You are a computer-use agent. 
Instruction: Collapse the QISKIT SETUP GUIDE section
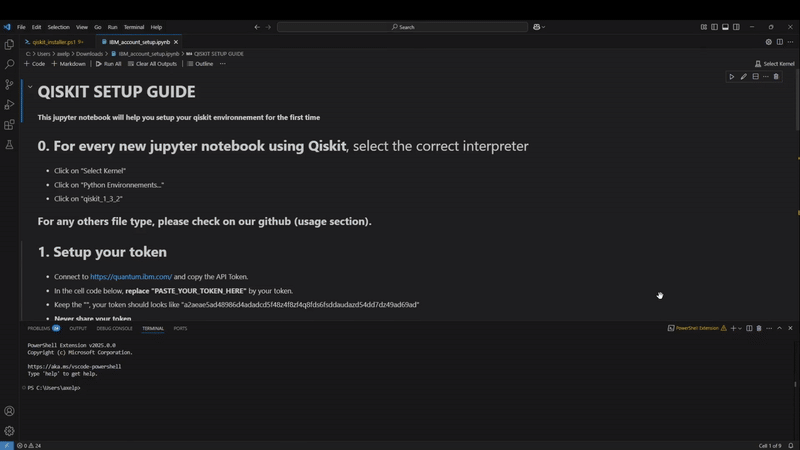point(30,87)
